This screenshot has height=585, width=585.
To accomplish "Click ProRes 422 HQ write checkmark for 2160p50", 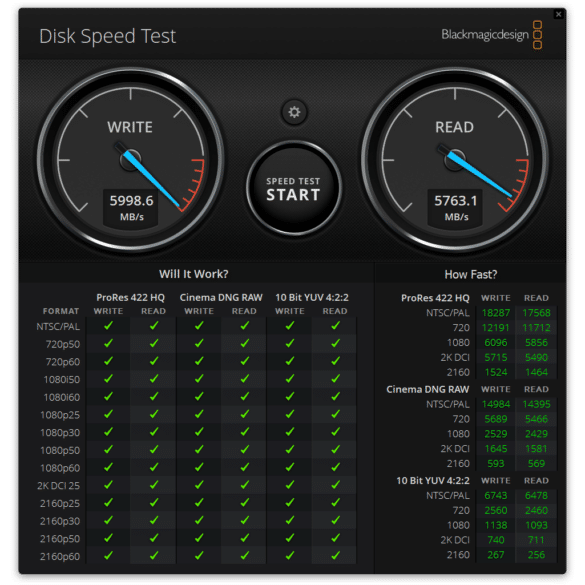I will [108, 538].
